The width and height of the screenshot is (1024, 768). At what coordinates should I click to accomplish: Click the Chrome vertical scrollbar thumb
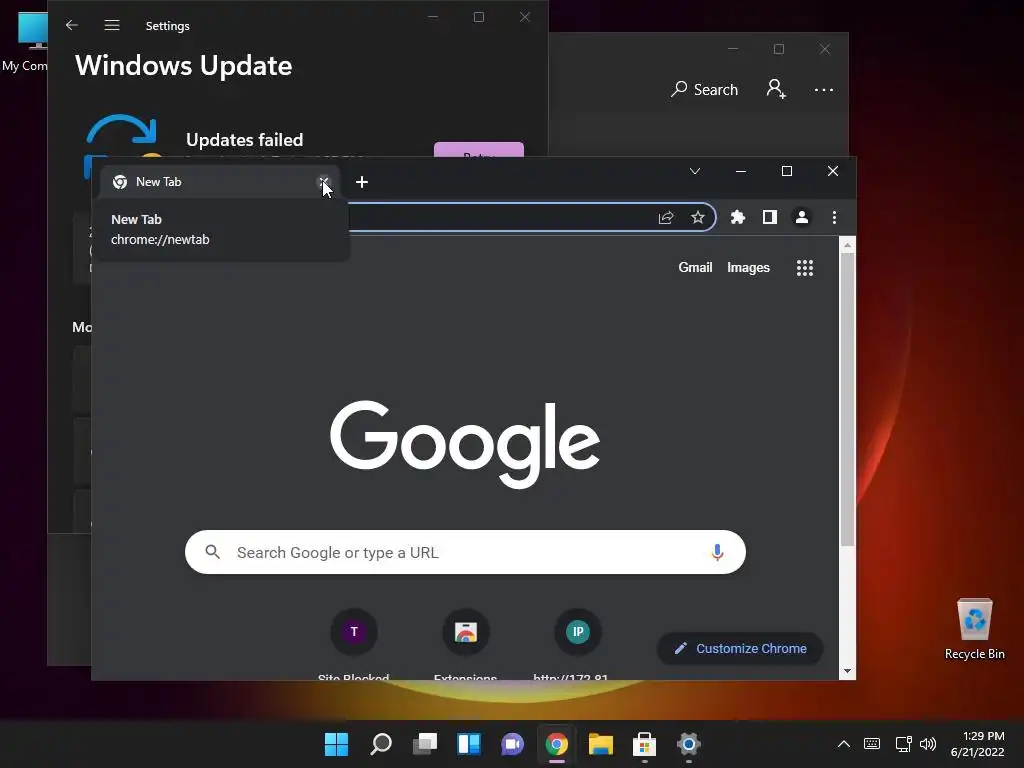[847, 398]
